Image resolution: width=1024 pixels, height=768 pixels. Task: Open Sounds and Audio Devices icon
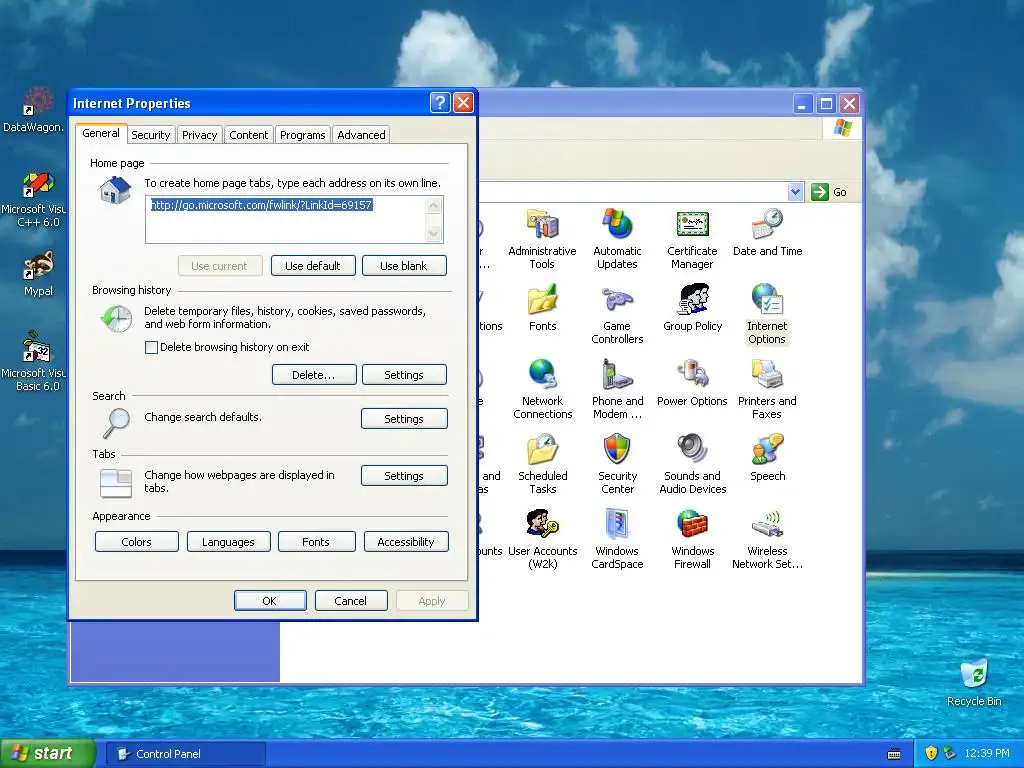click(692, 464)
